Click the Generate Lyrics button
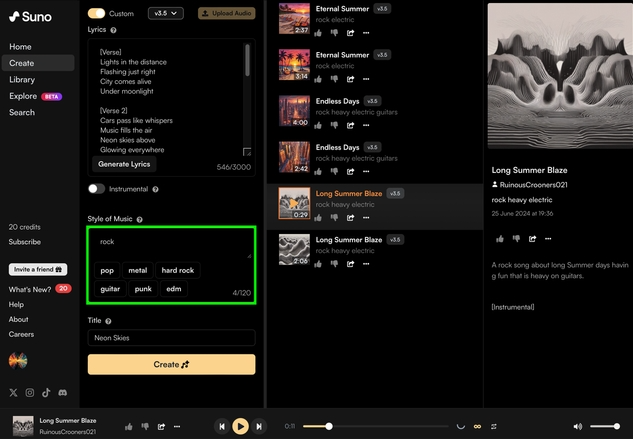This screenshot has height=439, width=633. [x=125, y=163]
